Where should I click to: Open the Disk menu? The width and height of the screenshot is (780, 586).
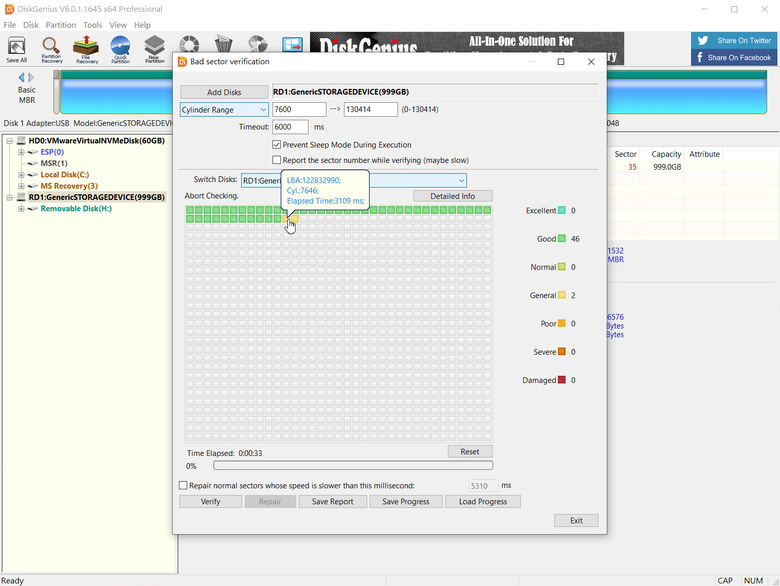click(x=31, y=25)
